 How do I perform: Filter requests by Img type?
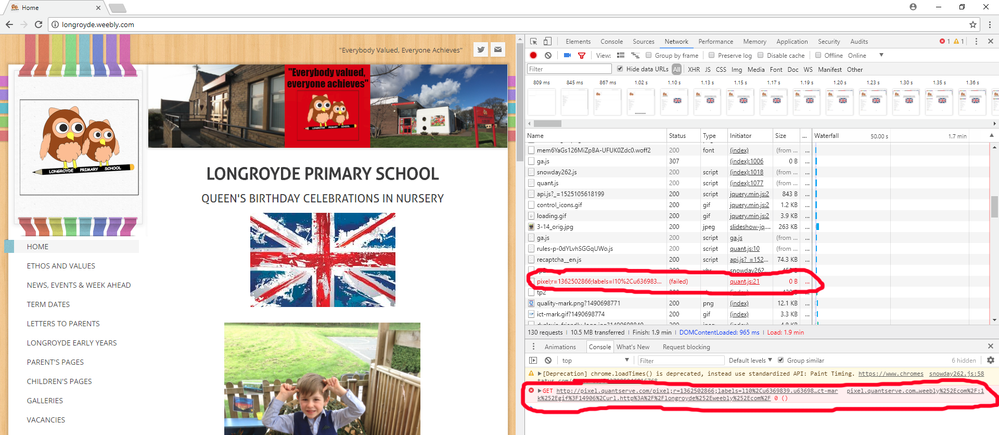(737, 69)
